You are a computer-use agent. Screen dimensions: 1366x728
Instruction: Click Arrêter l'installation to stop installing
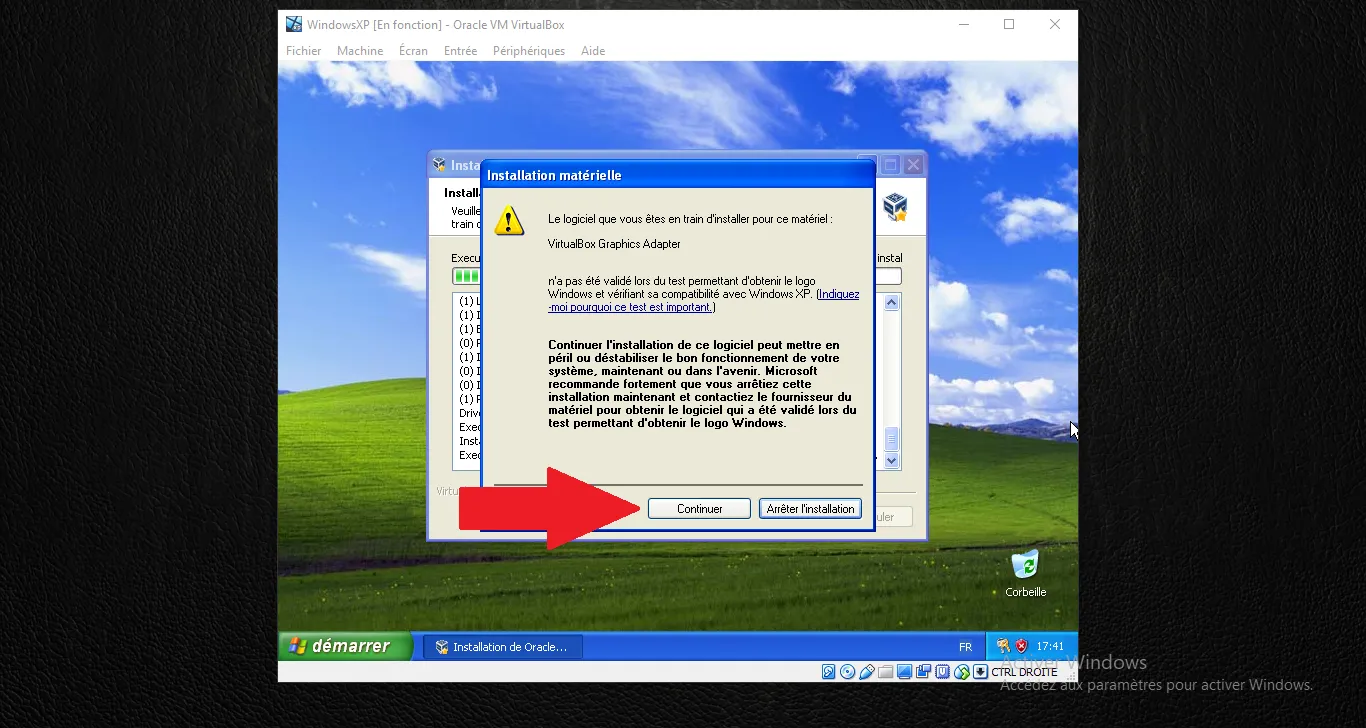(x=810, y=508)
